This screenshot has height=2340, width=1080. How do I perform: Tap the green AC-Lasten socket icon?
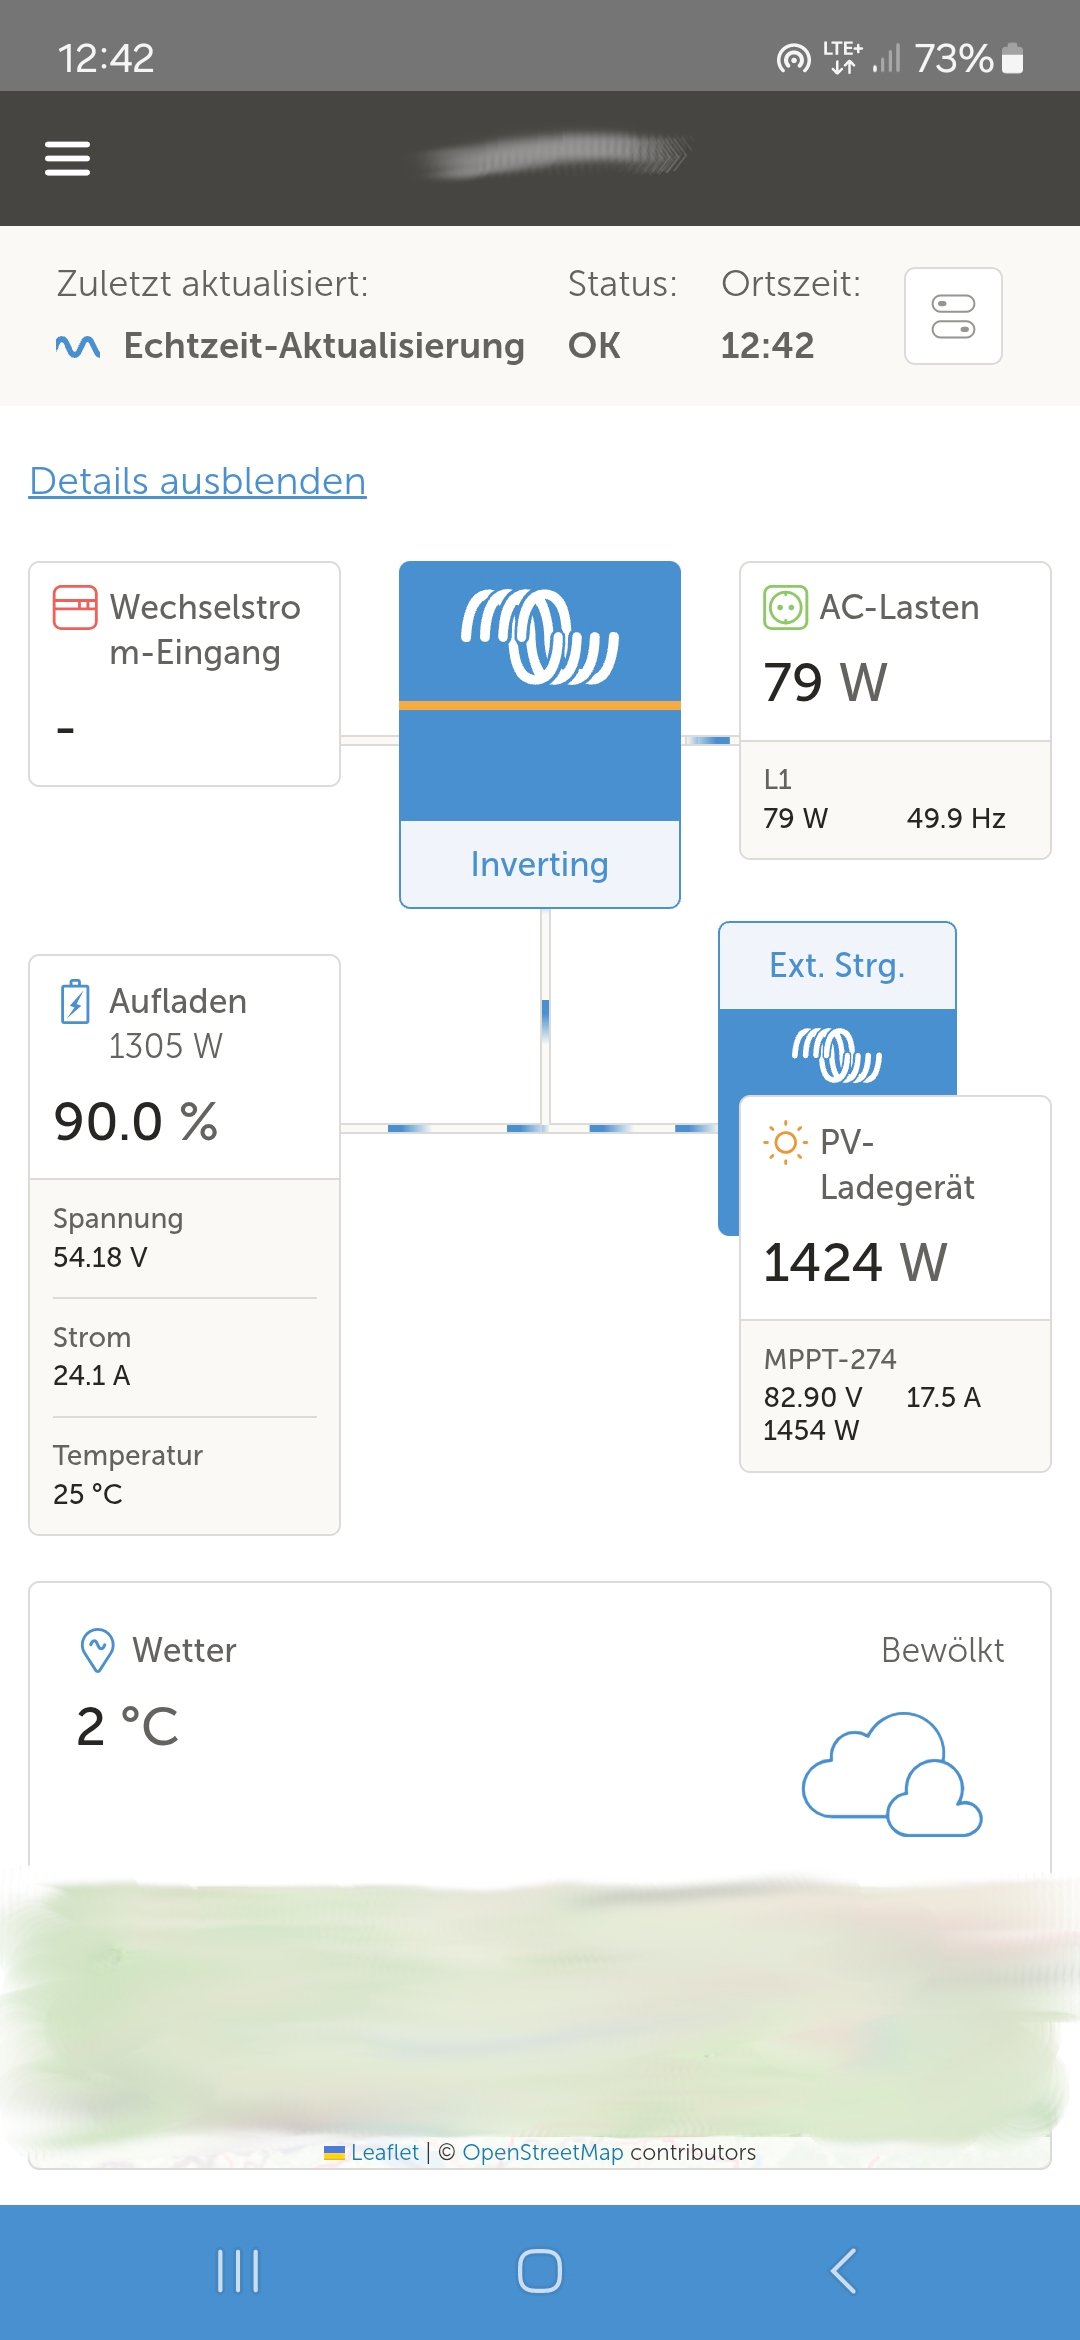click(x=785, y=607)
